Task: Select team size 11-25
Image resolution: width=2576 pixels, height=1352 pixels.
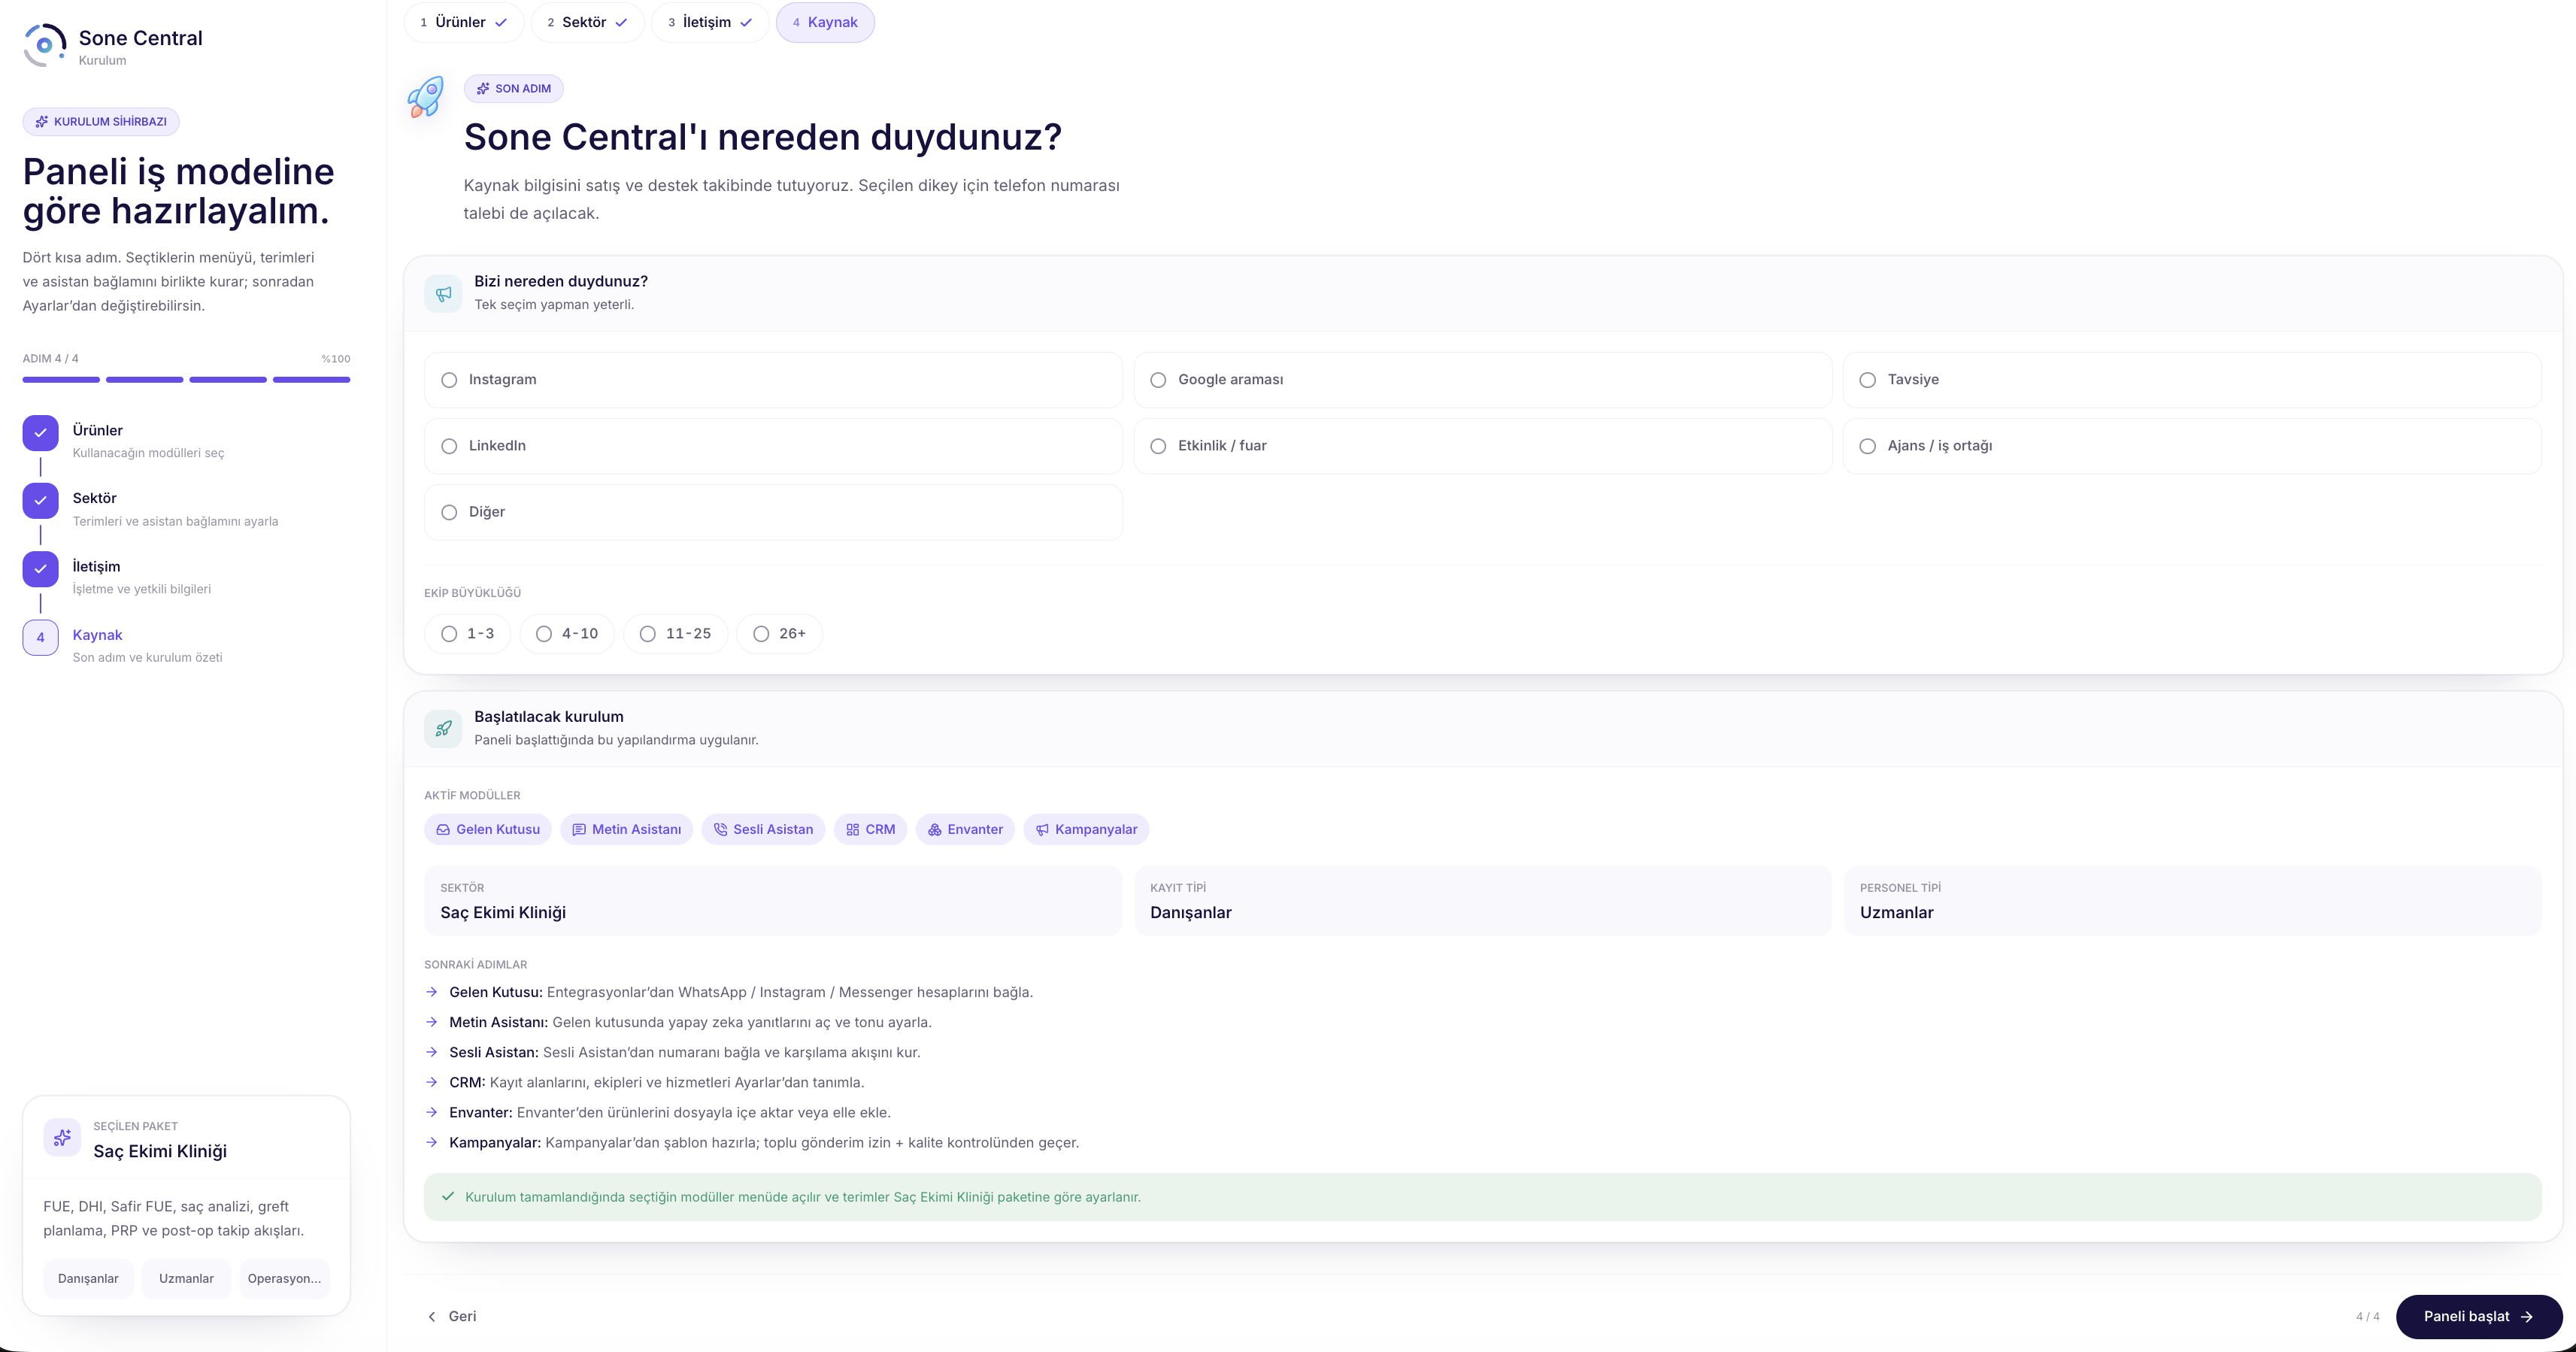Action: [x=676, y=634]
